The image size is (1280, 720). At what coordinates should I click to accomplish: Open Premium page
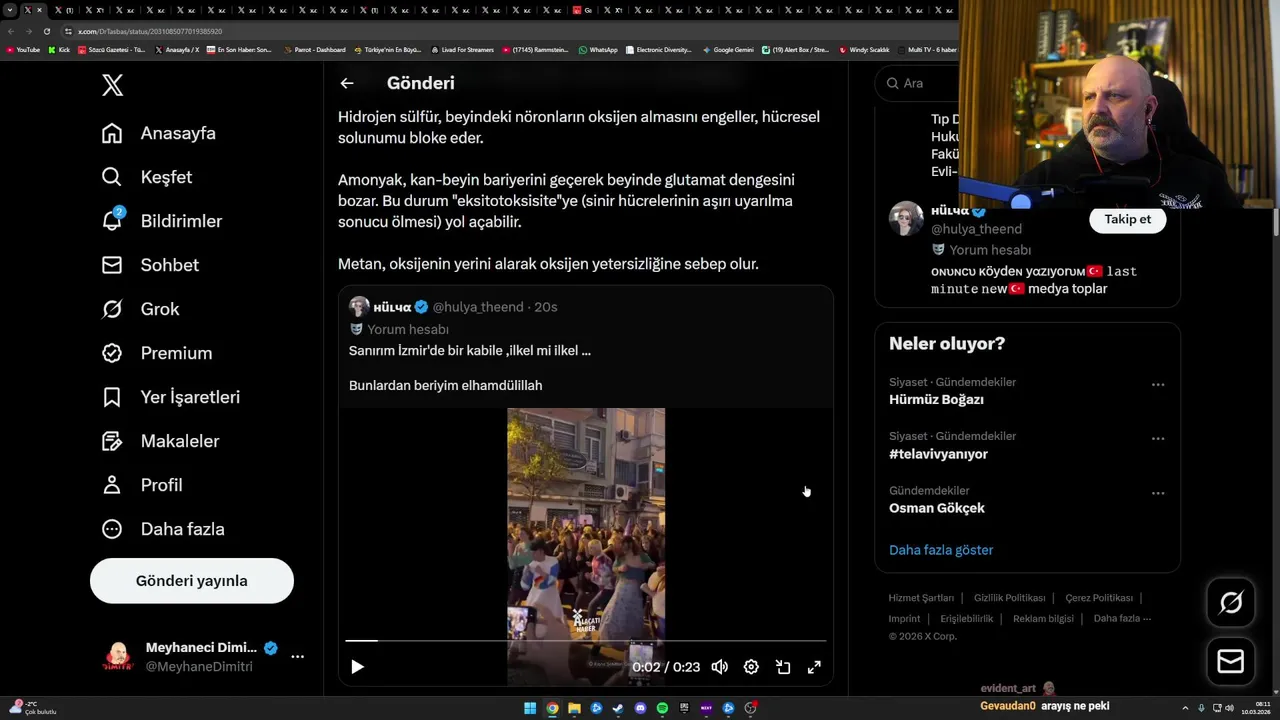(x=157, y=353)
